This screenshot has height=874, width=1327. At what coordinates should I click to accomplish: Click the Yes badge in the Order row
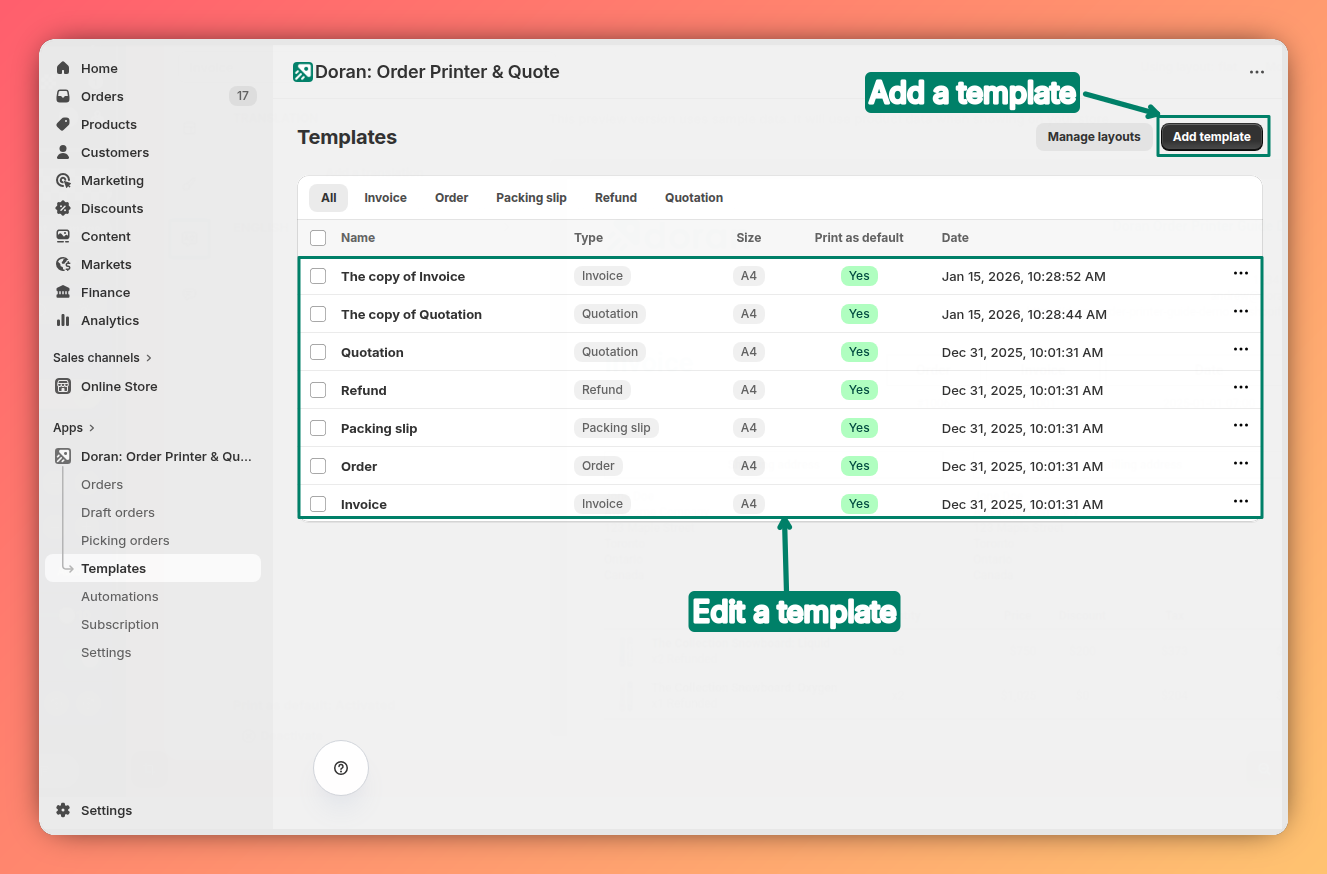859,466
